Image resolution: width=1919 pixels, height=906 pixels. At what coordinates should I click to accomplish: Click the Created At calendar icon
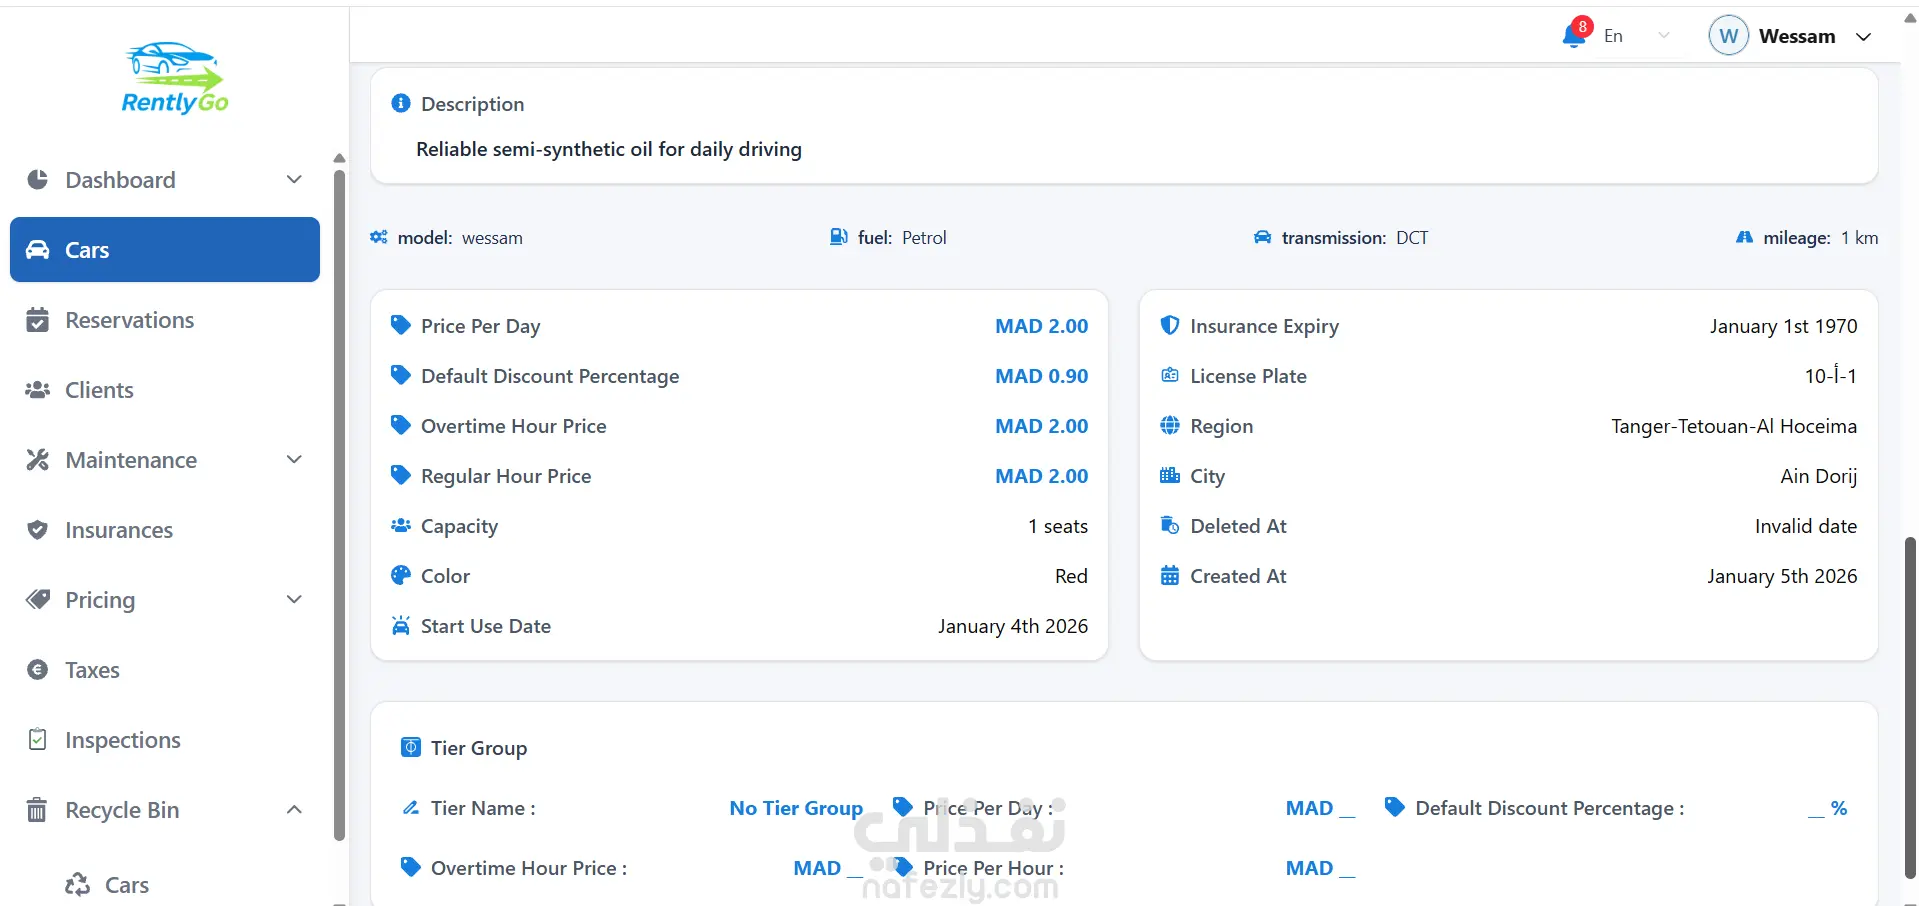1169,576
